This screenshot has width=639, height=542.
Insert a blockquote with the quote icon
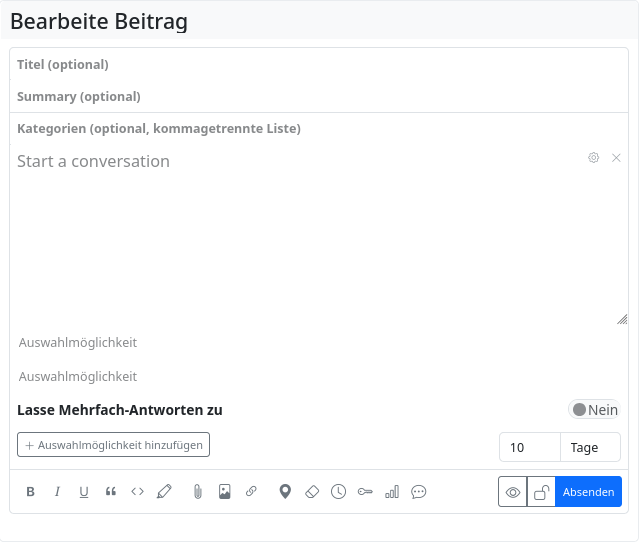click(x=111, y=492)
